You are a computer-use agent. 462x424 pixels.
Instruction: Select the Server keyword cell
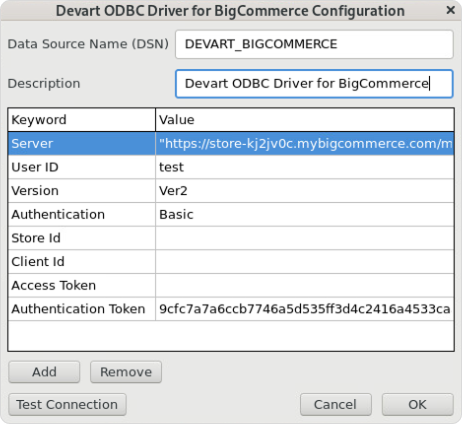[82, 144]
